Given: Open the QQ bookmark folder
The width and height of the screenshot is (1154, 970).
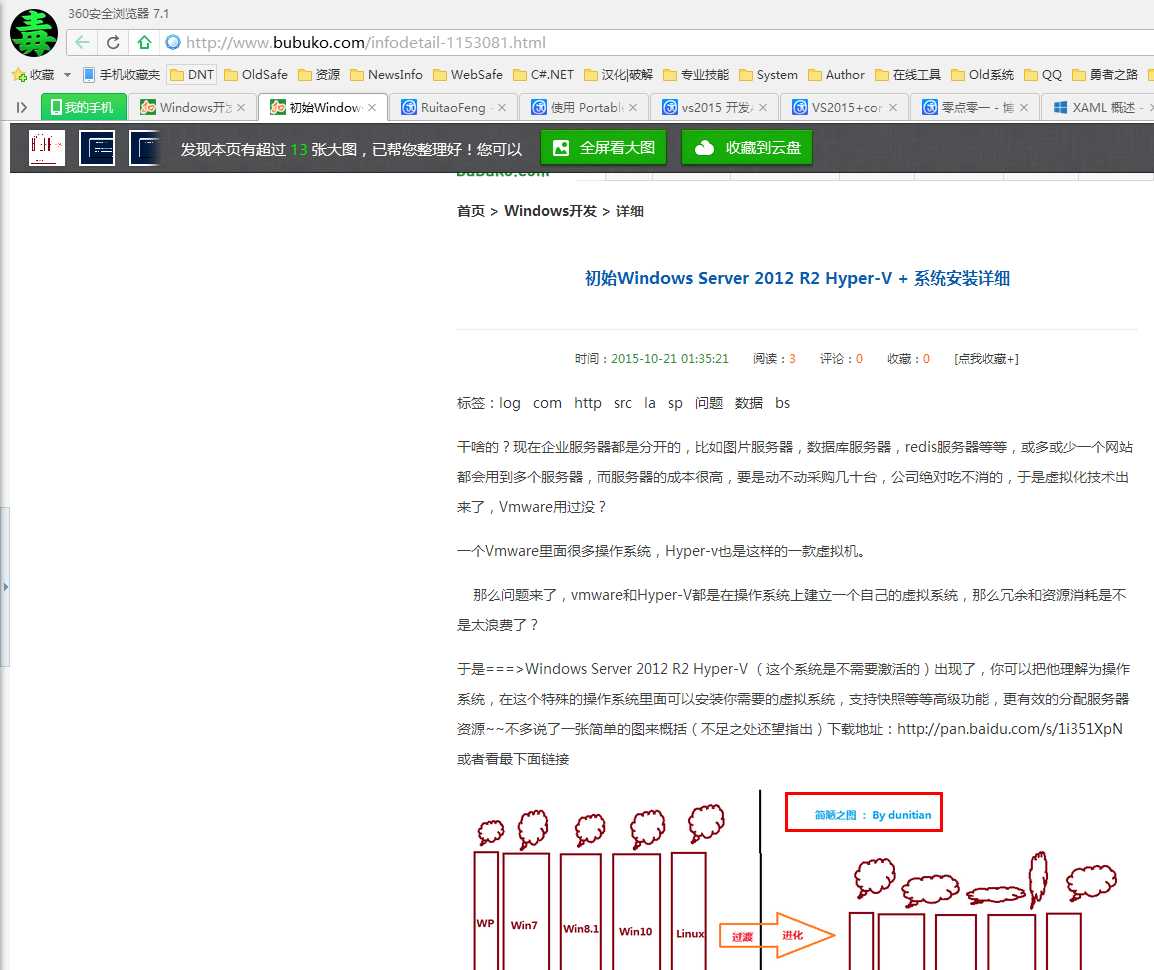Looking at the screenshot, I should point(1043,75).
